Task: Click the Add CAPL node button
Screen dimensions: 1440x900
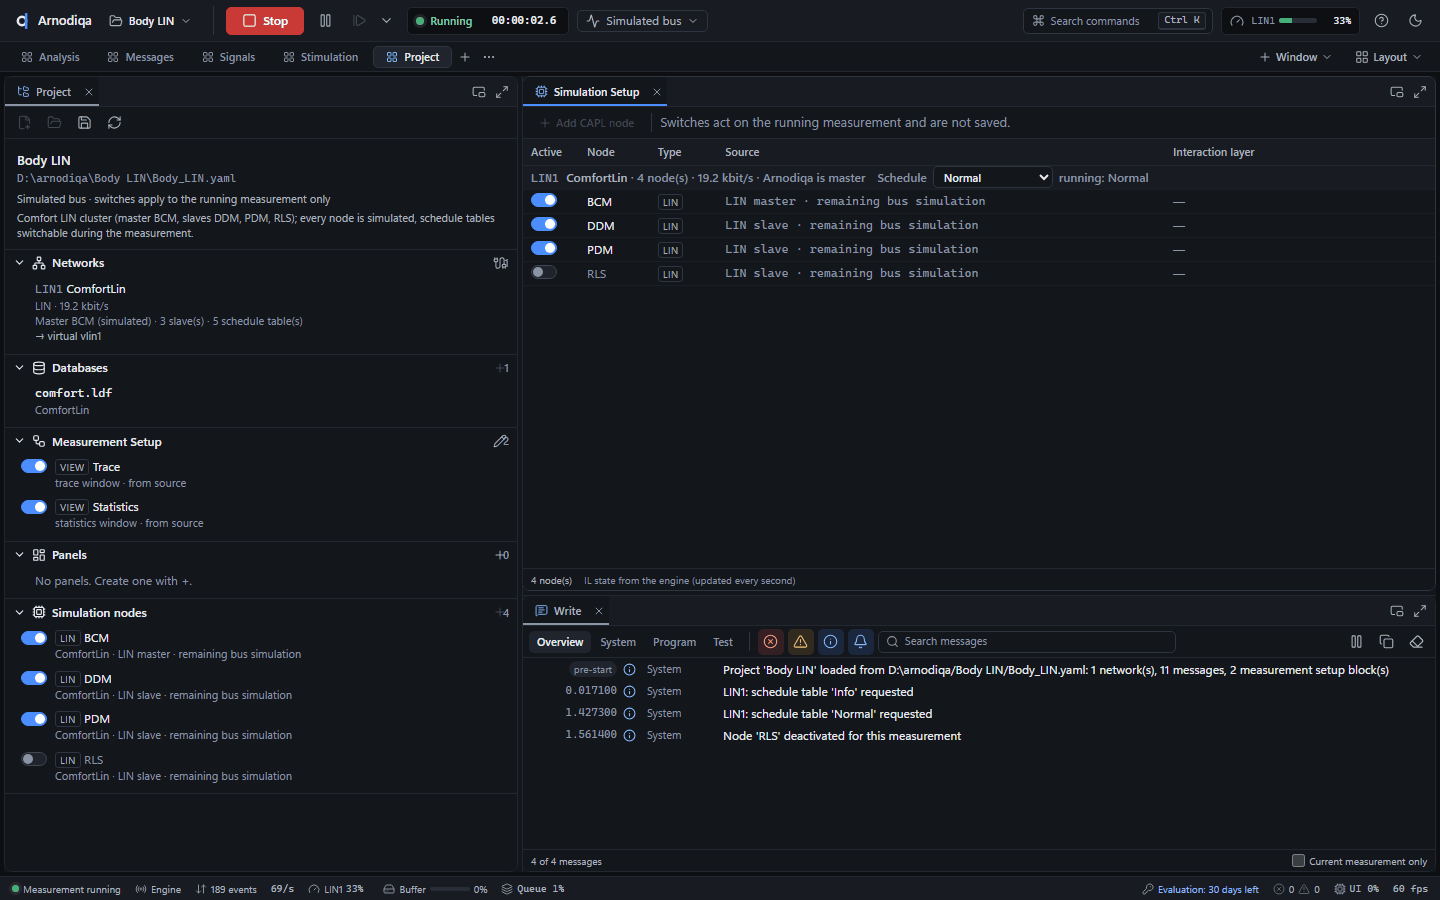Action: point(587,123)
